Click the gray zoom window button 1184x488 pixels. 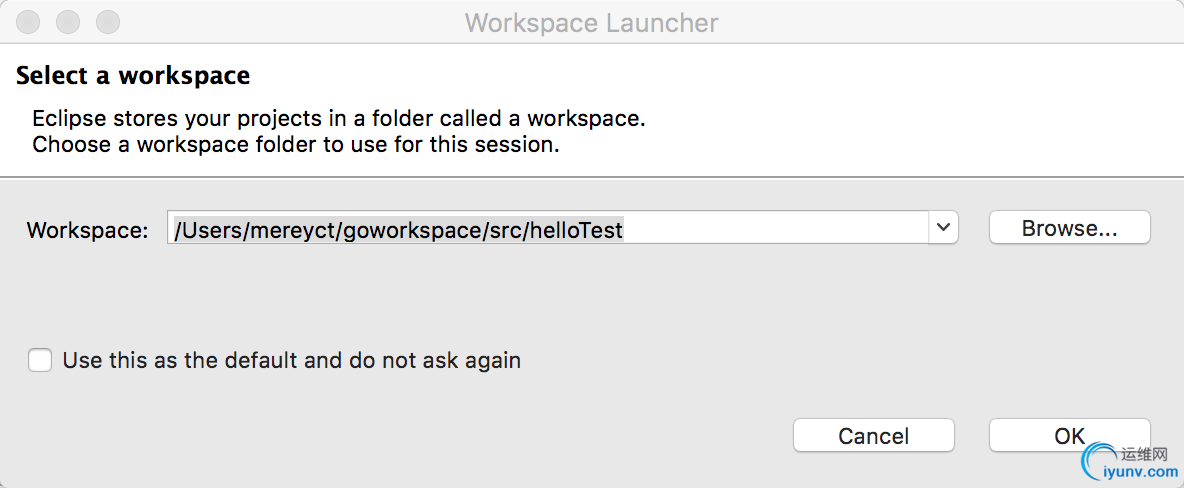[108, 22]
